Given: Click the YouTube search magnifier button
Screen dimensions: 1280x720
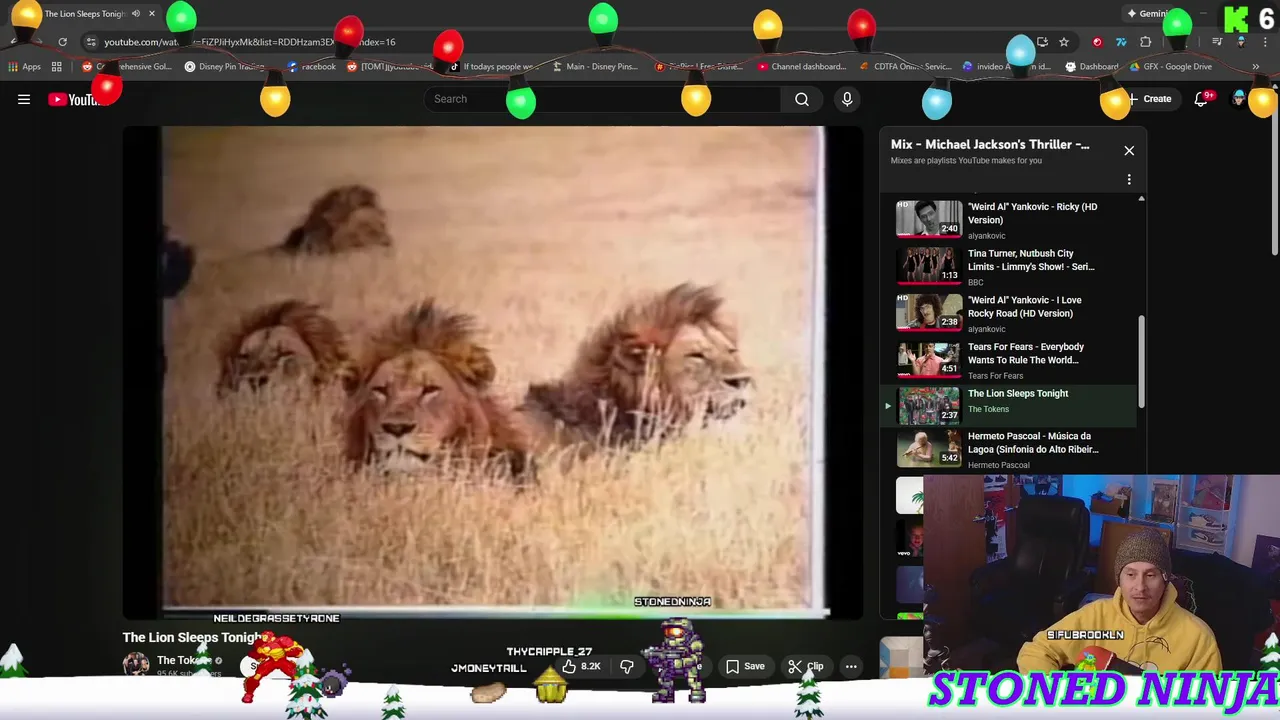Looking at the screenshot, I should click(802, 99).
